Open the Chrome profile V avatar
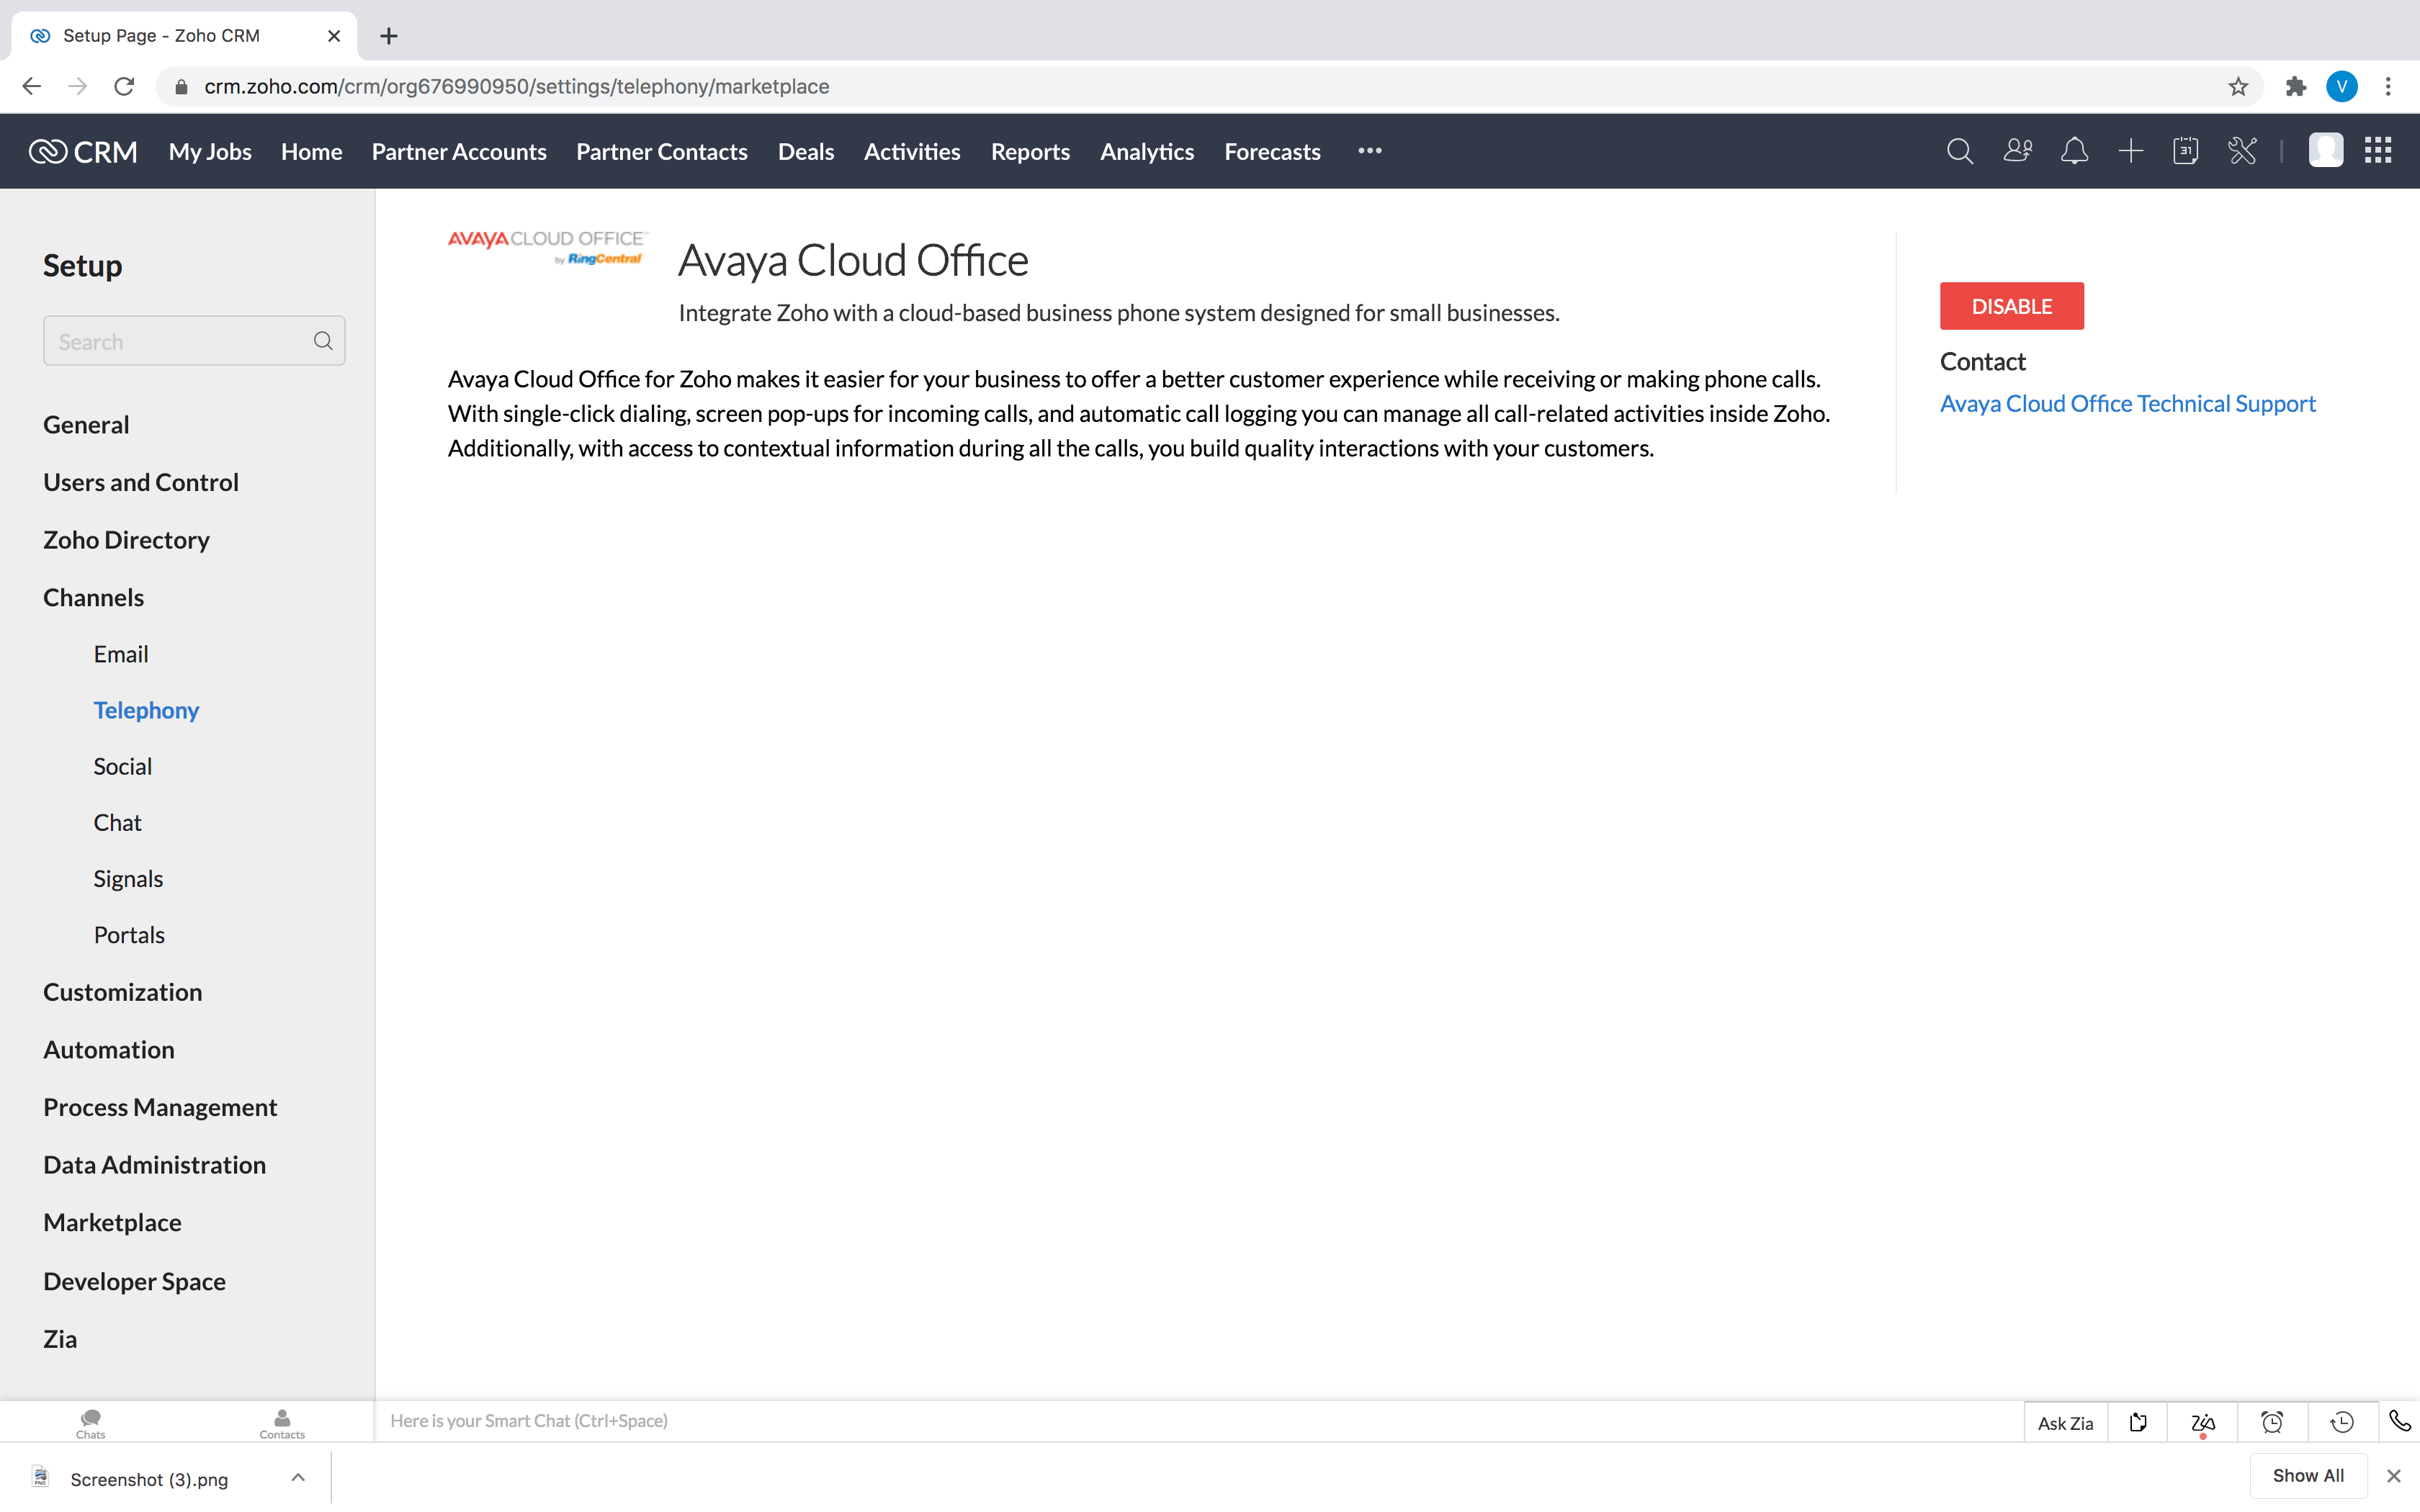 [x=2342, y=87]
